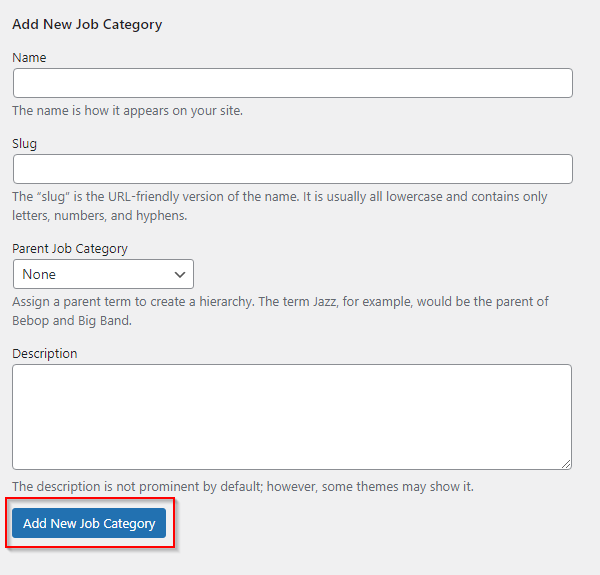Click inside the Description text area
The height and width of the screenshot is (575, 600).
(x=292, y=417)
